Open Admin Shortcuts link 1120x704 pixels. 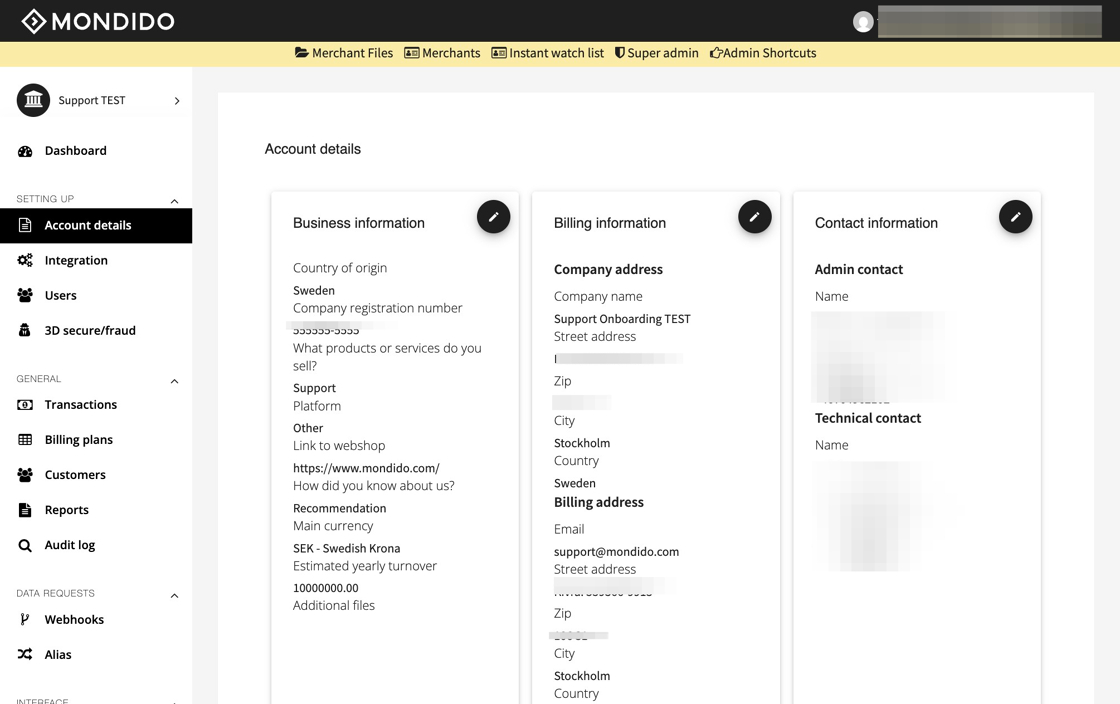click(763, 53)
